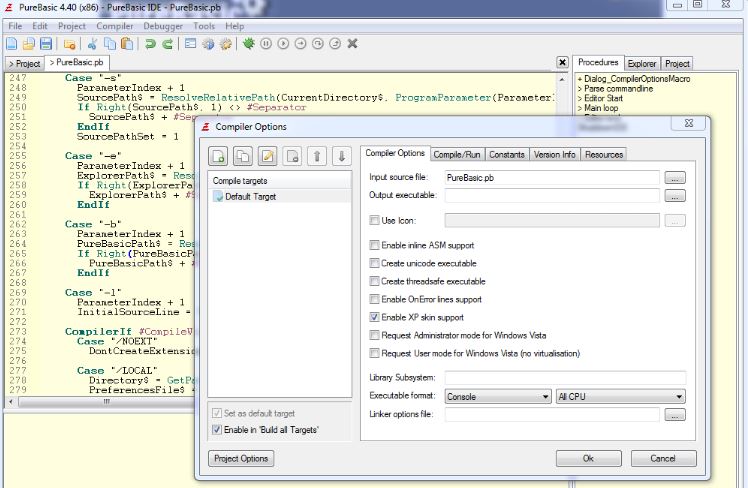The width and height of the screenshot is (748, 488).
Task: Redo with the green right arrow
Action: (x=167, y=44)
